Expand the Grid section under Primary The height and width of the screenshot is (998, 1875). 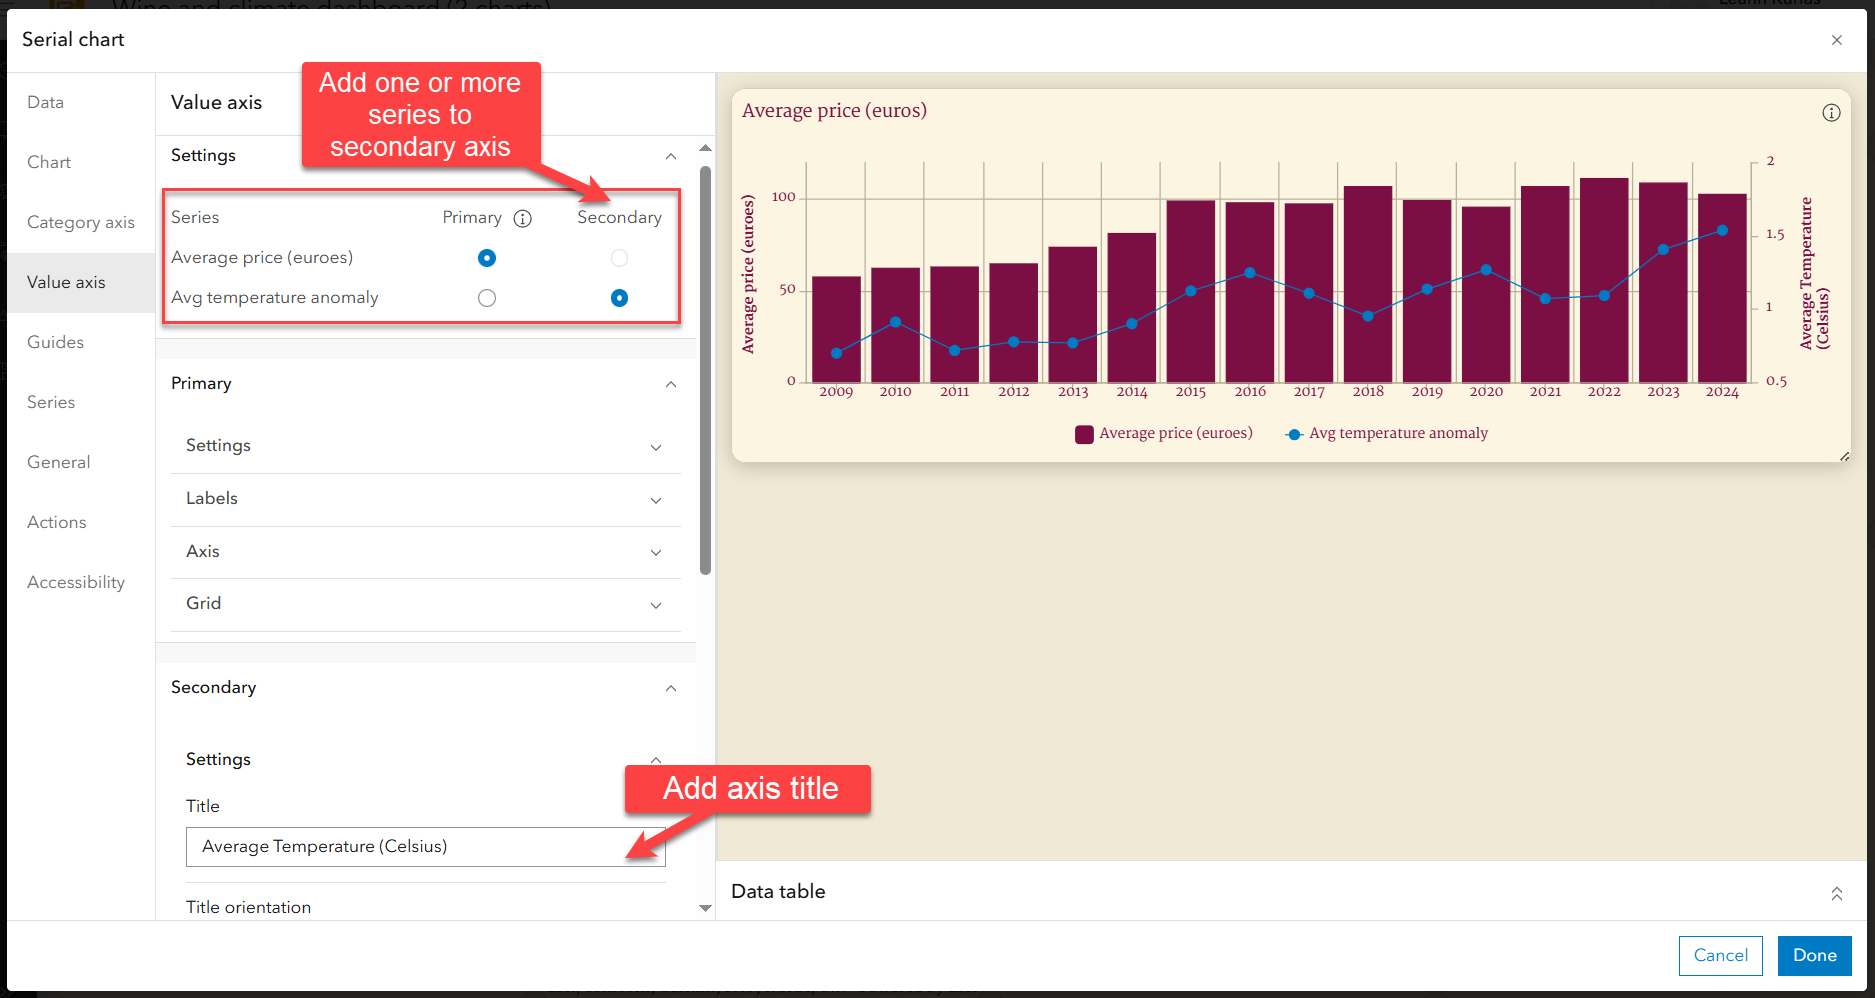pyautogui.click(x=656, y=605)
